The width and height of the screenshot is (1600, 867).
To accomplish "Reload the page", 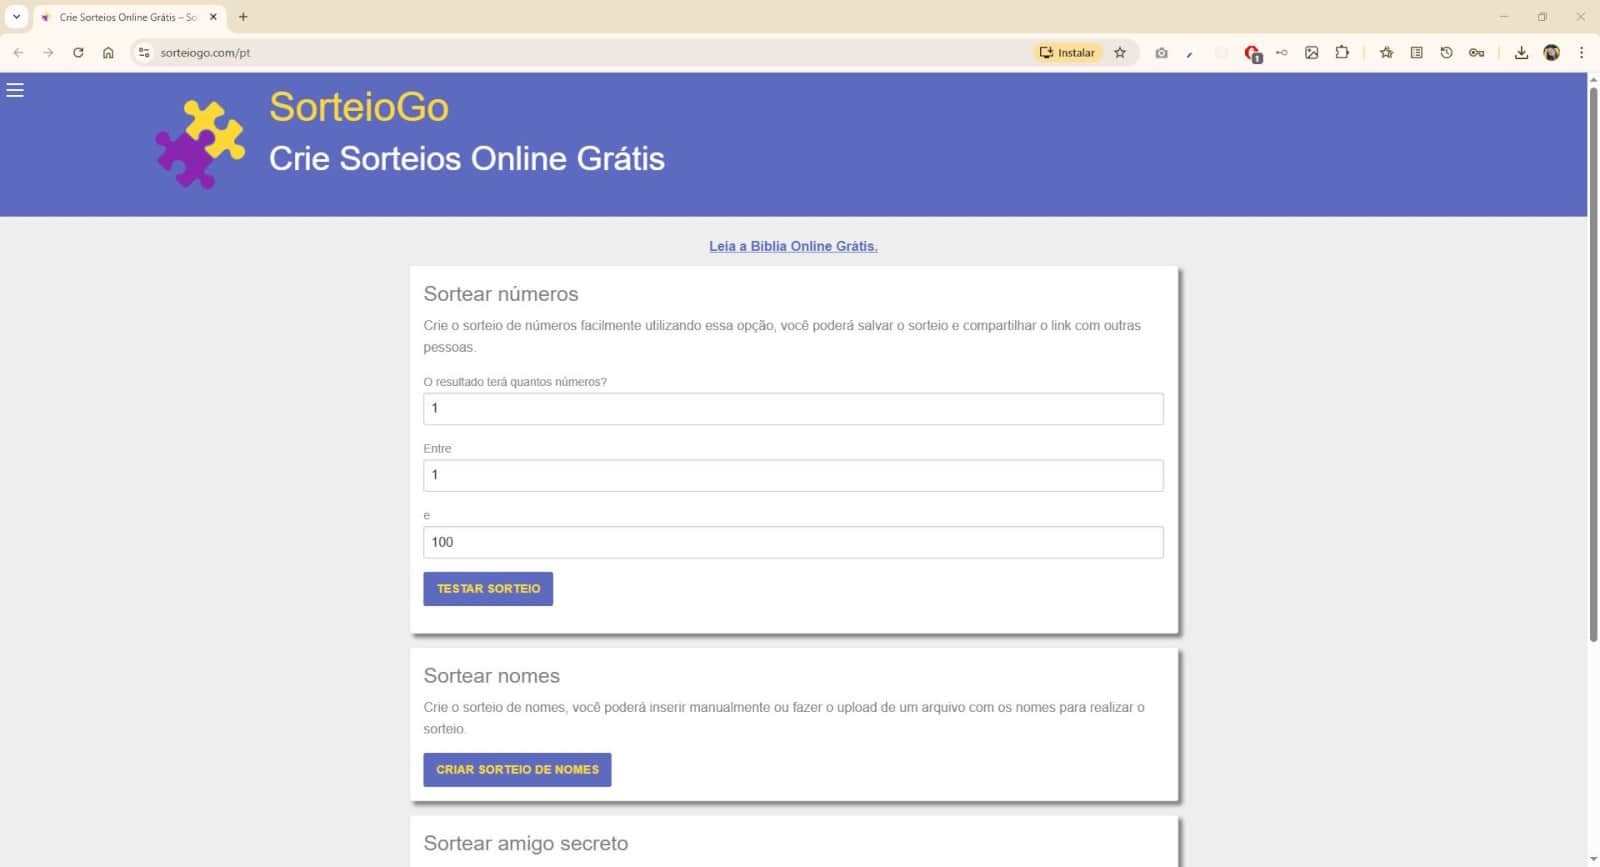I will coord(78,53).
